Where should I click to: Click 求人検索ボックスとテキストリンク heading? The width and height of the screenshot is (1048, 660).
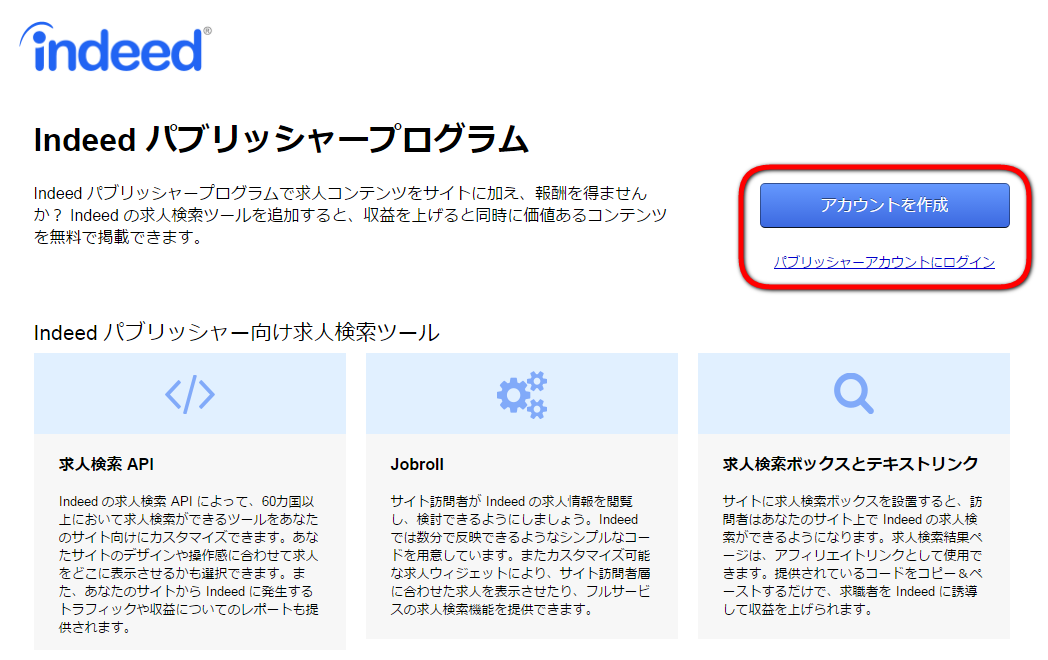tap(851, 464)
